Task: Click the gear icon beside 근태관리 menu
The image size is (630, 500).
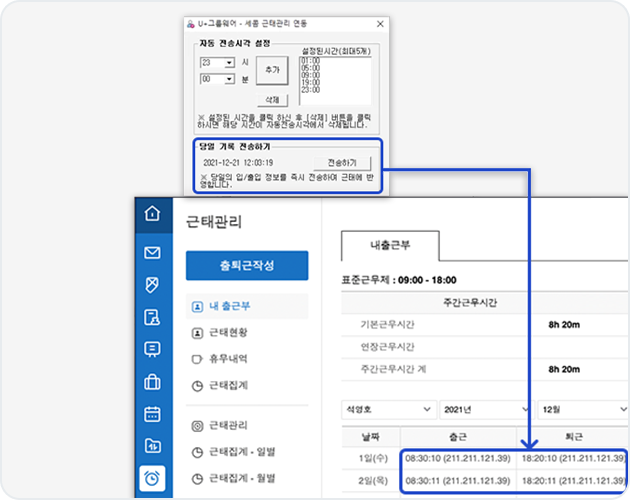Action: (197, 426)
